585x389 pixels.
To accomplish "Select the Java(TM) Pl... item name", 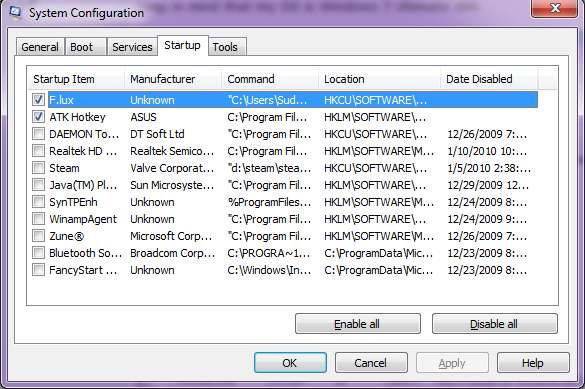I will [x=83, y=185].
